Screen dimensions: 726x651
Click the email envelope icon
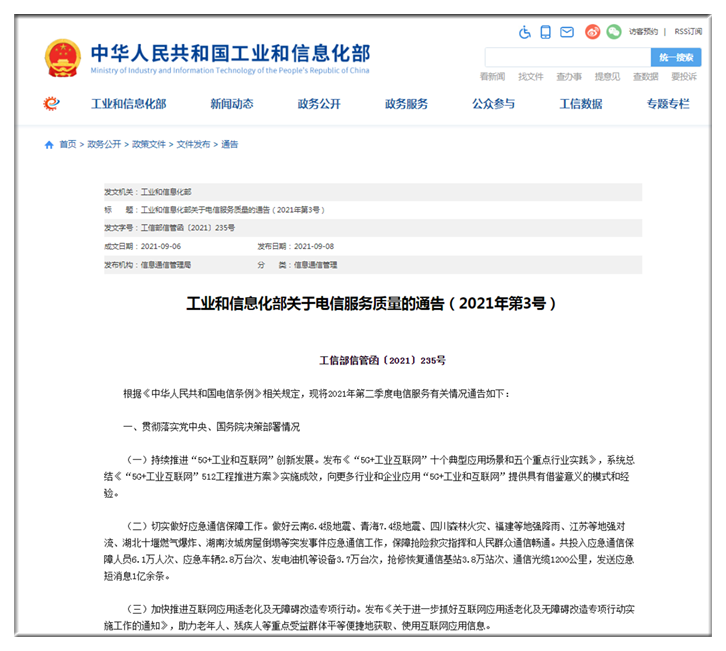coord(567,32)
